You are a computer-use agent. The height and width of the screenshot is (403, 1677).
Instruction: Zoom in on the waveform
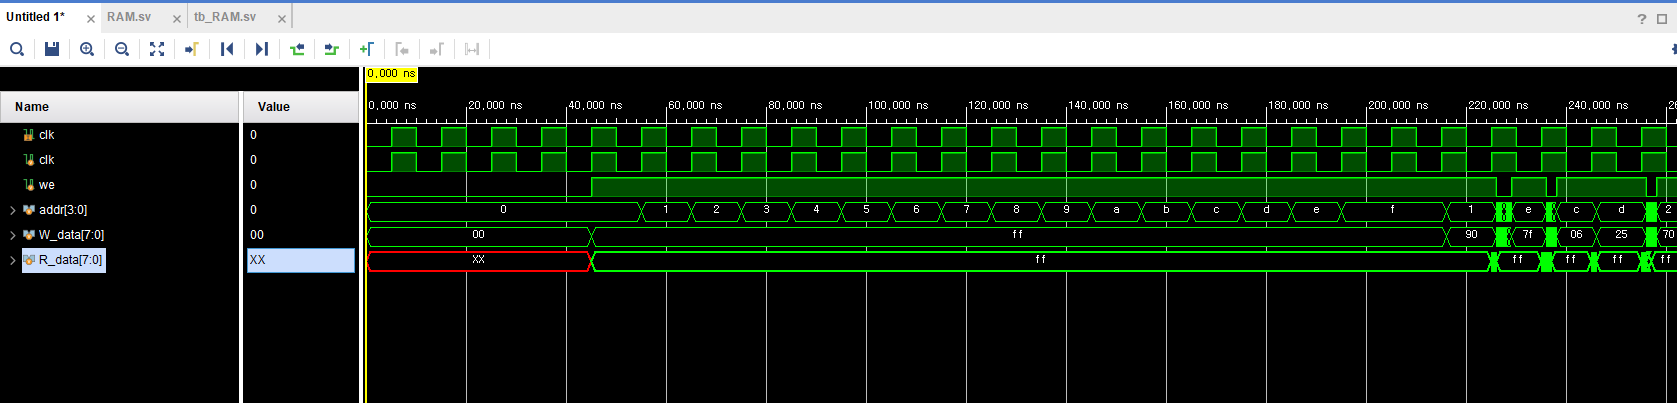pos(87,49)
